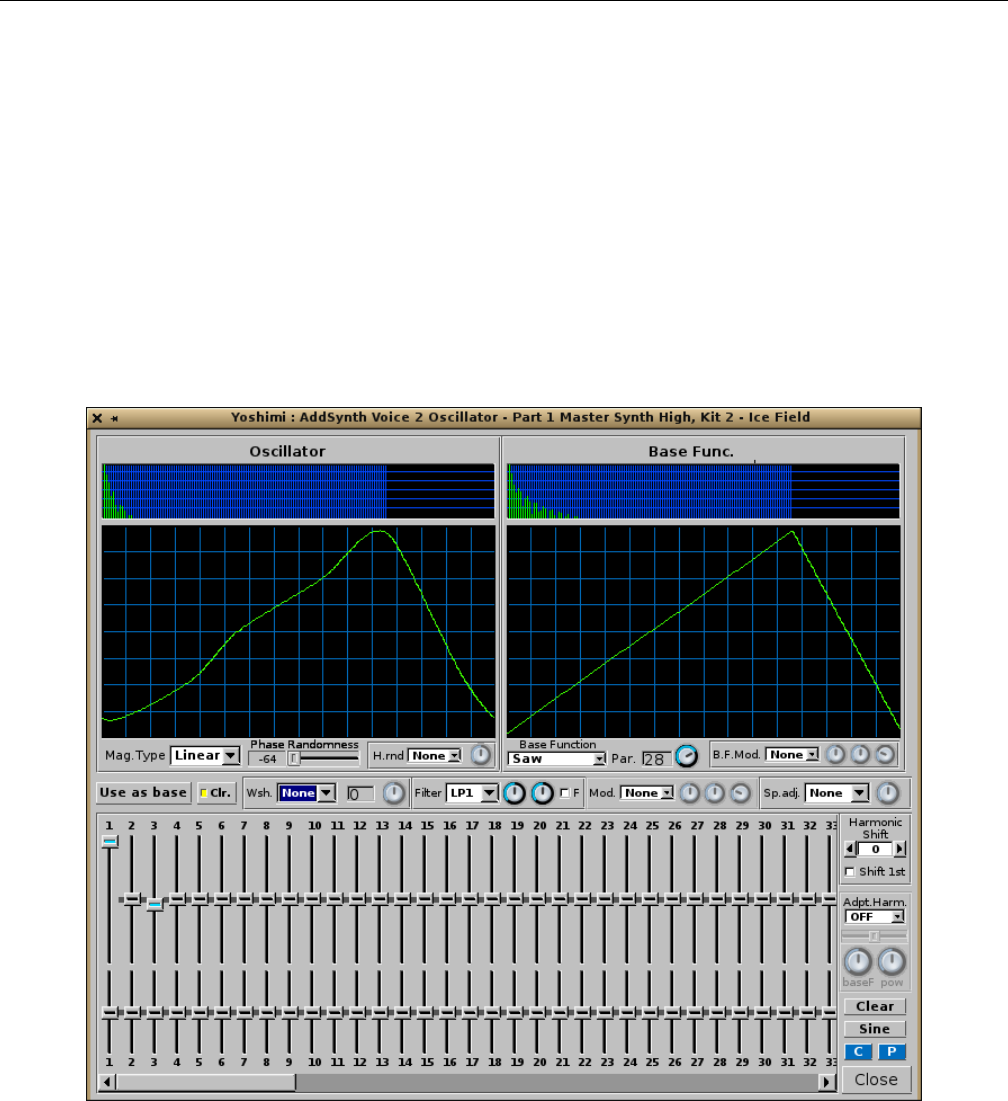Click the base function Par. knob
The width and height of the screenshot is (1008, 1101).
point(687,756)
